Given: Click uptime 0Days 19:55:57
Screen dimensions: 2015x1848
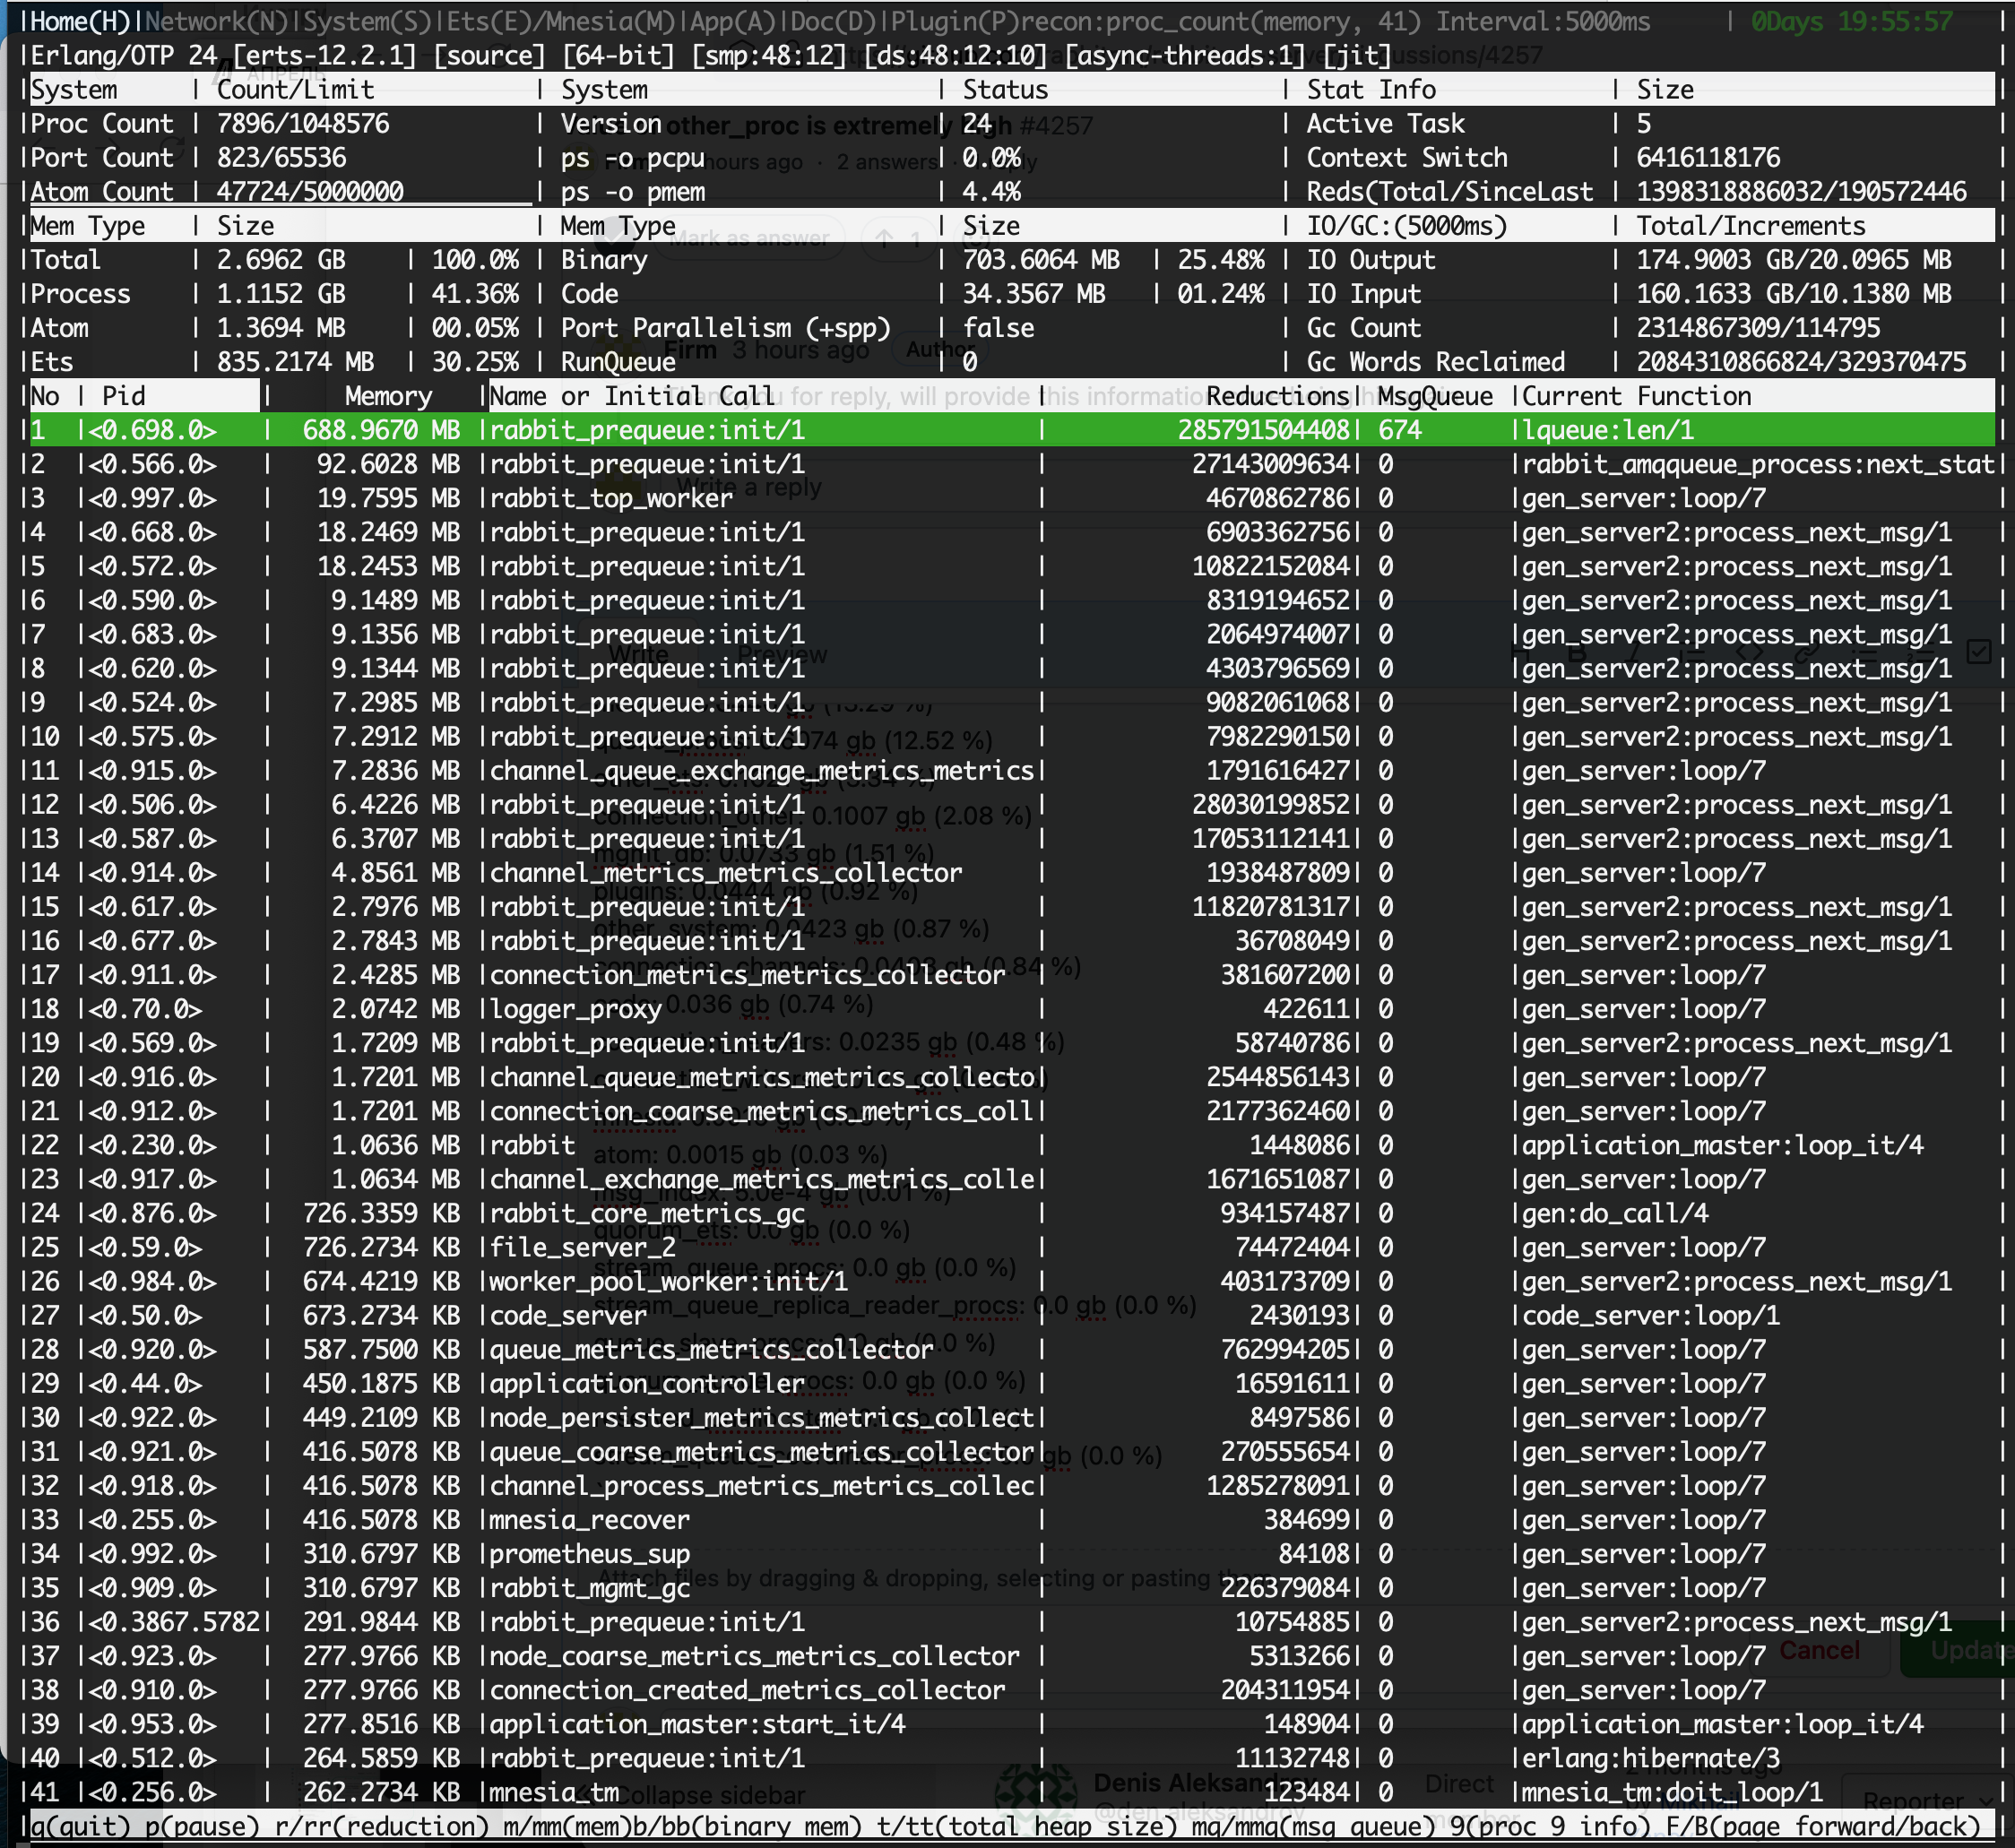Looking at the screenshot, I should [1851, 21].
